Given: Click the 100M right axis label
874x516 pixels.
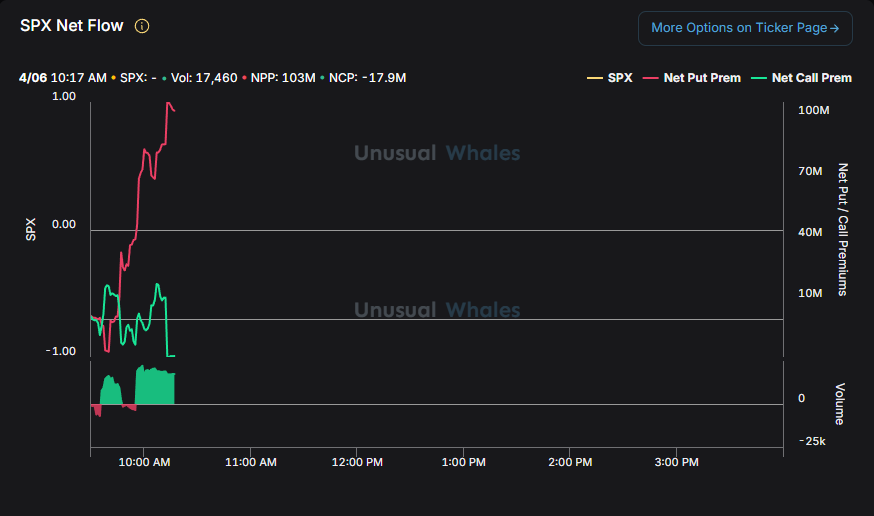Looking at the screenshot, I should (x=814, y=110).
